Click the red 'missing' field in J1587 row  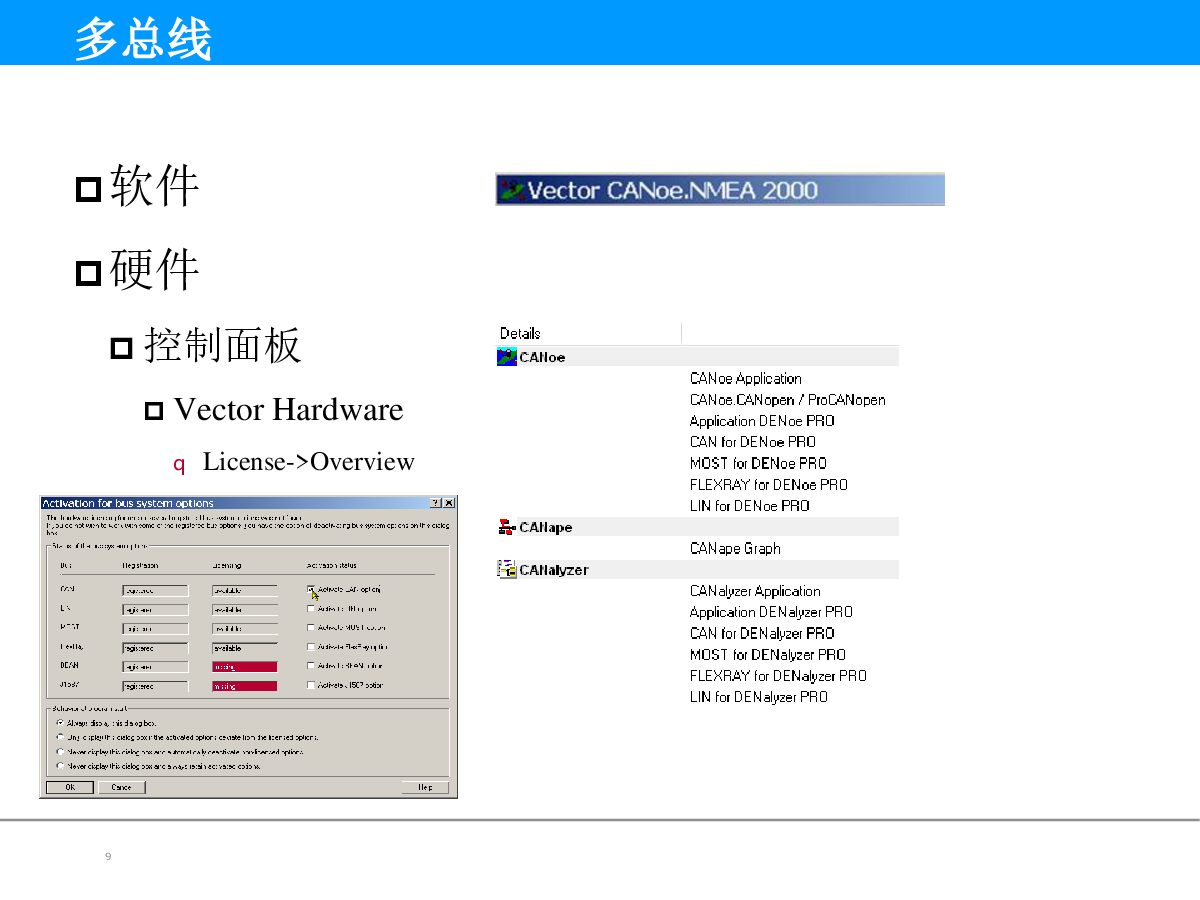tap(245, 686)
